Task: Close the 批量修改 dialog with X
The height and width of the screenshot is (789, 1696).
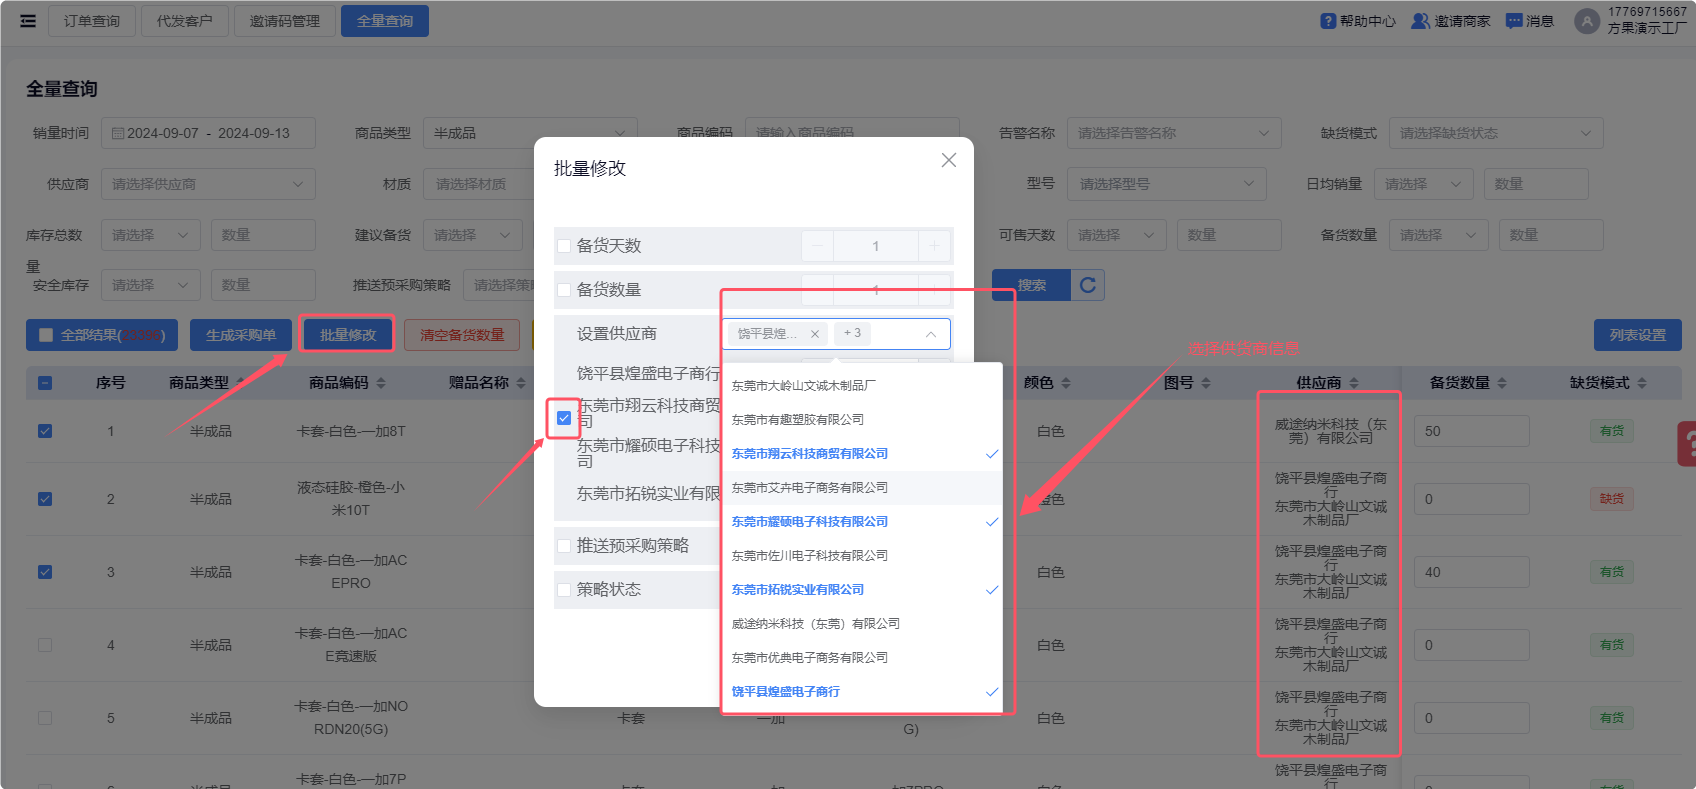Action: click(x=949, y=160)
